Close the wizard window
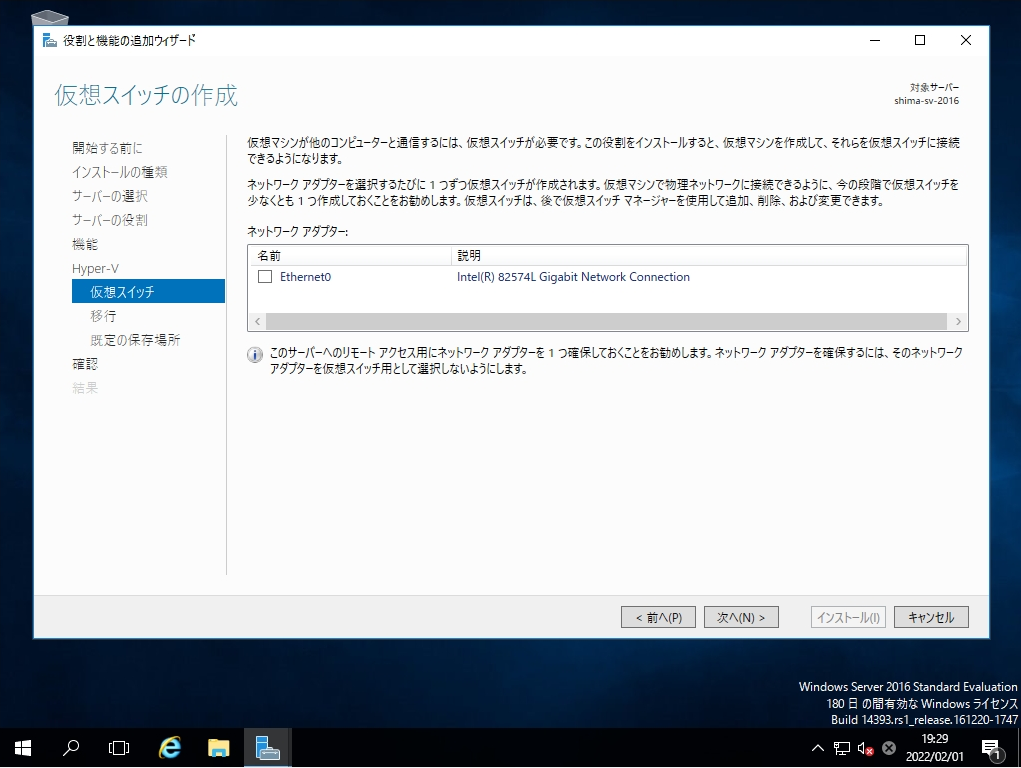This screenshot has height=768, width=1021. tap(966, 40)
